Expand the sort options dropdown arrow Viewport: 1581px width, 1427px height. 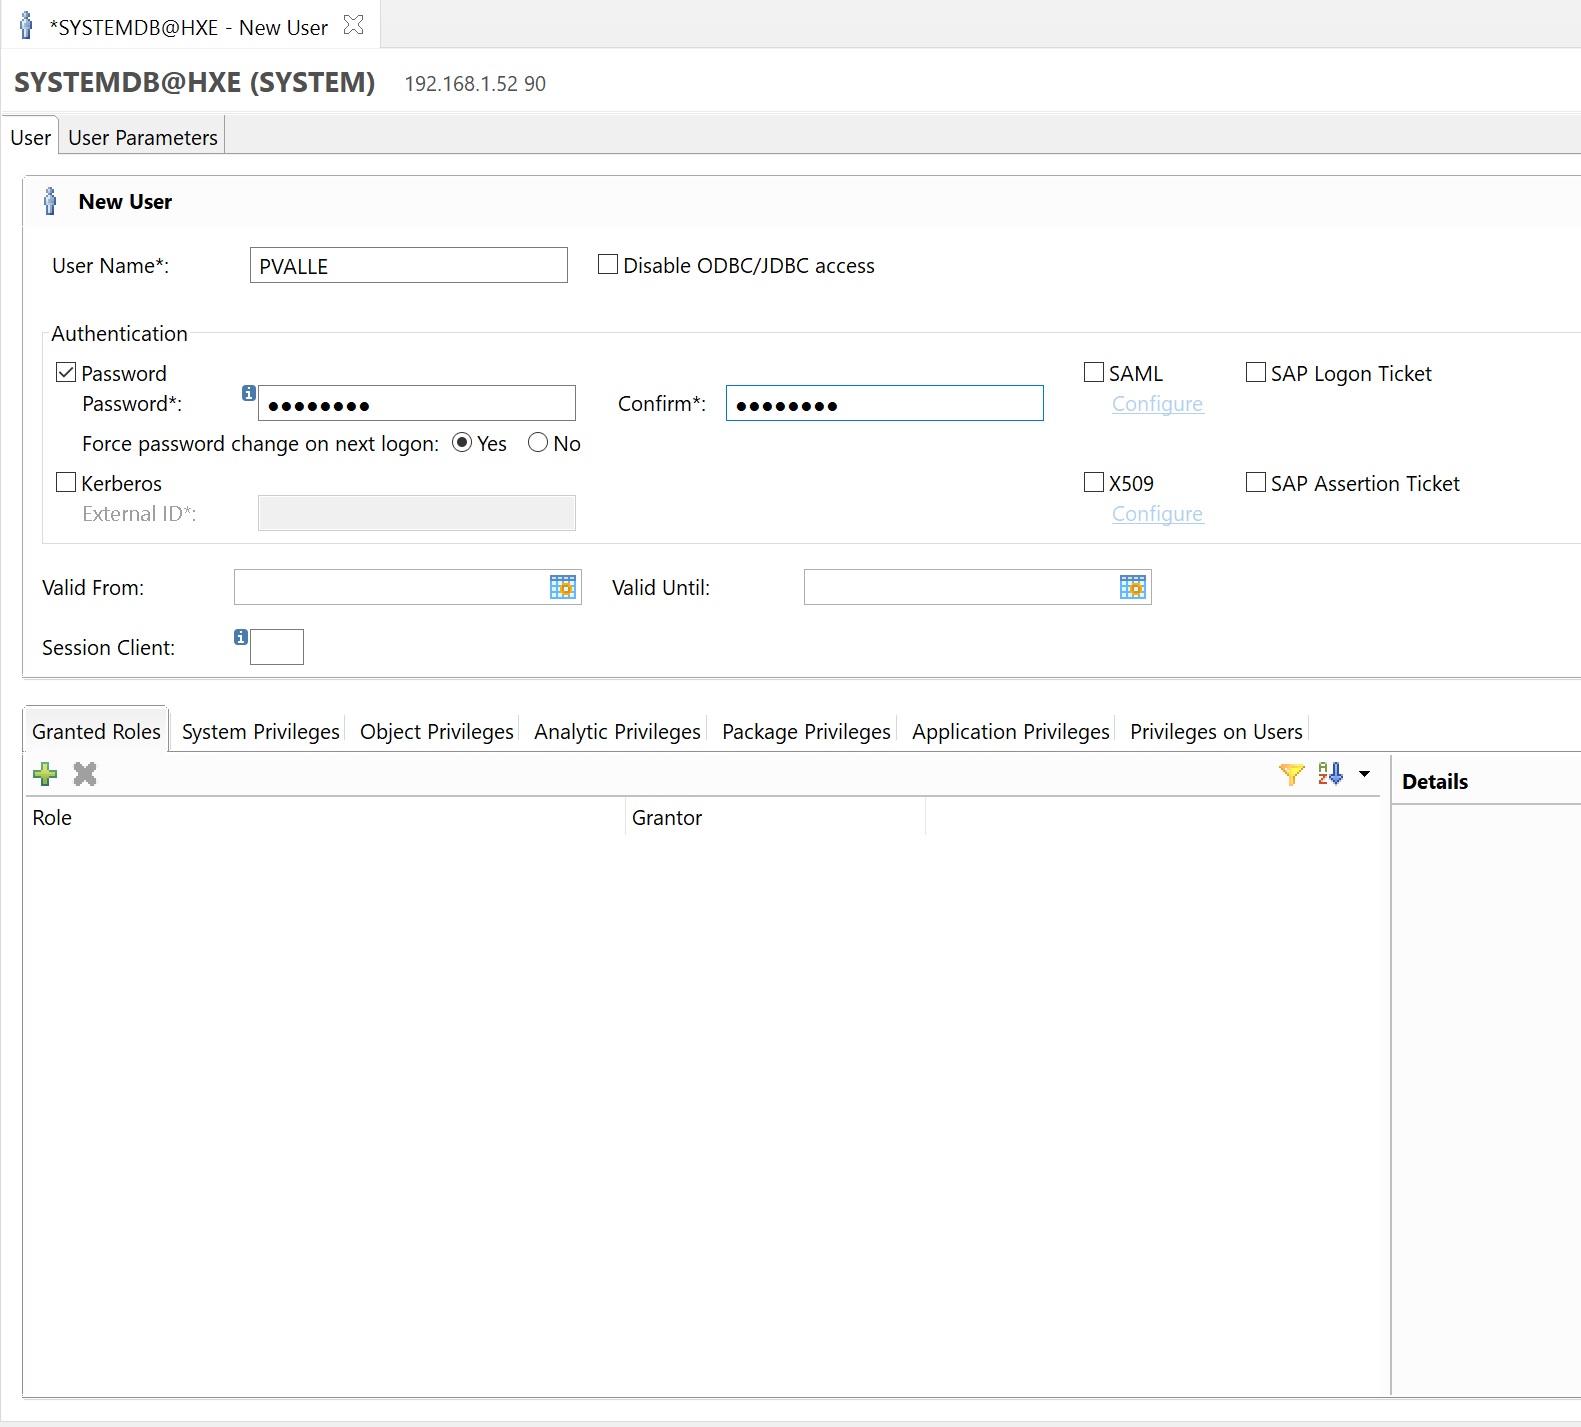pos(1364,774)
